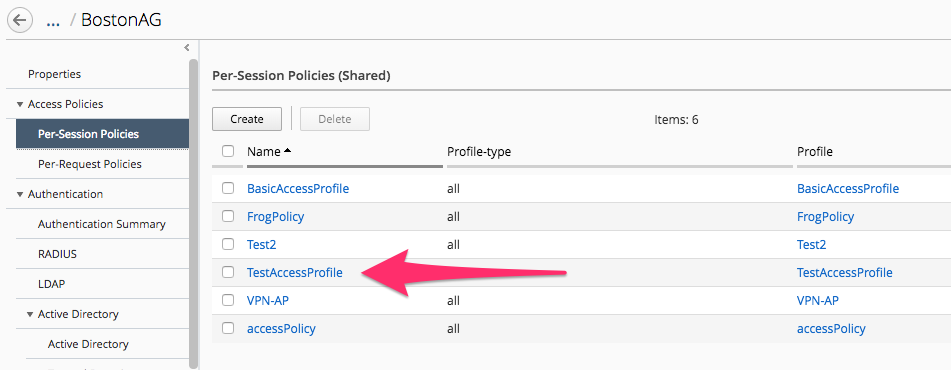The height and width of the screenshot is (370, 951).
Task: Go back using the circular arrow icon
Action: point(20,20)
